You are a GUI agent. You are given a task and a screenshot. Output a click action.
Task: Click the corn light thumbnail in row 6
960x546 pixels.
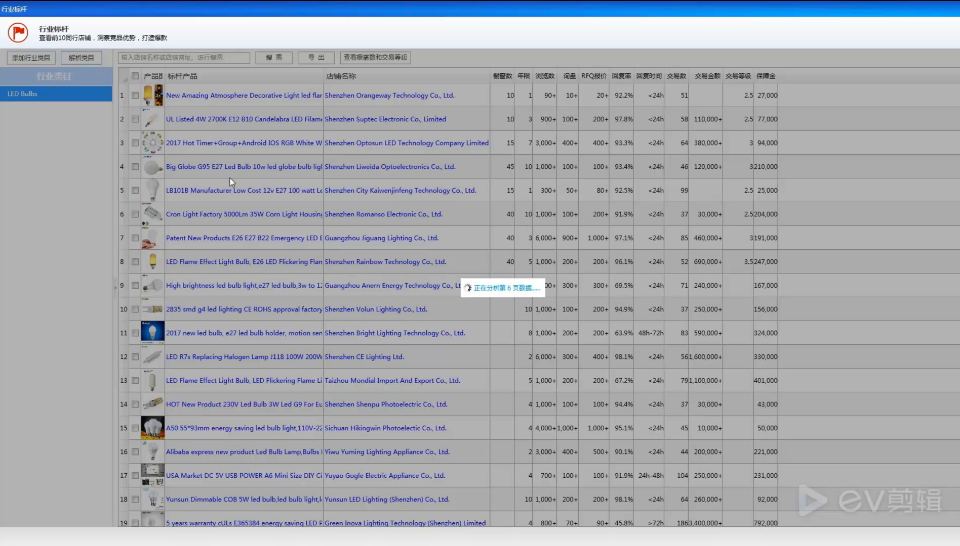coord(152,214)
